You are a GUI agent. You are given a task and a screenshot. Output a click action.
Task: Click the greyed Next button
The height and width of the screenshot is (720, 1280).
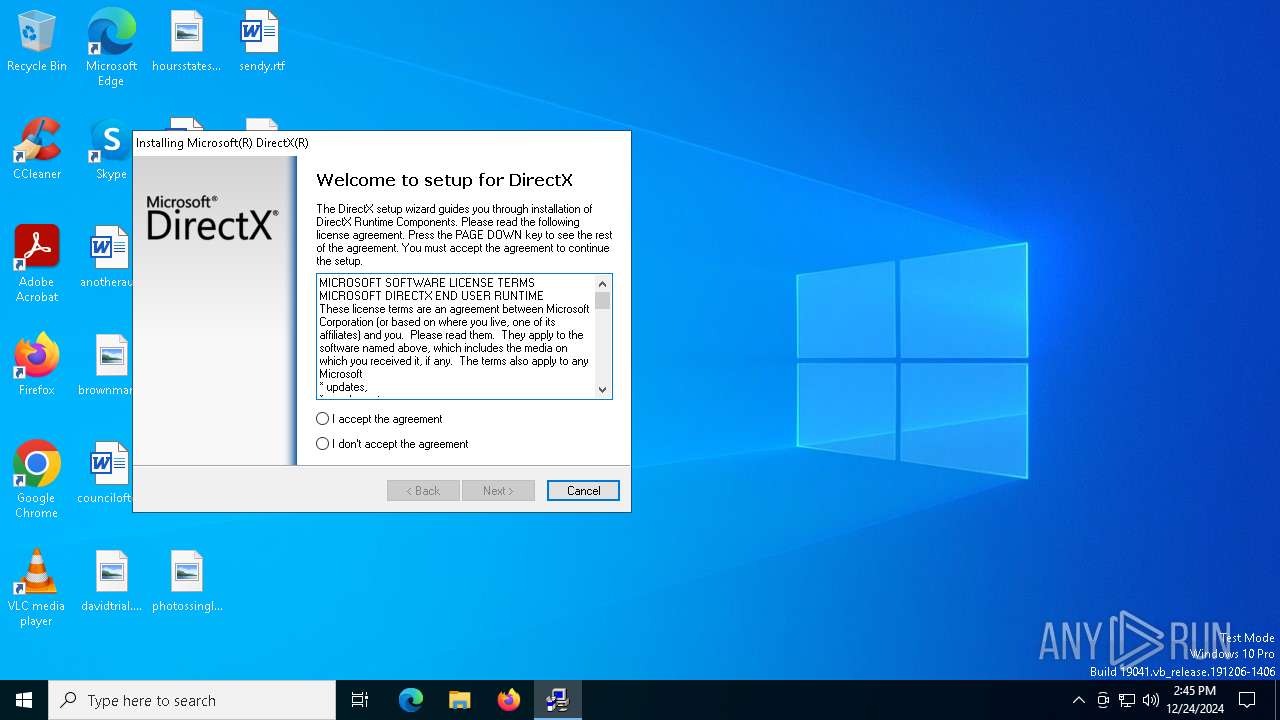(x=498, y=491)
